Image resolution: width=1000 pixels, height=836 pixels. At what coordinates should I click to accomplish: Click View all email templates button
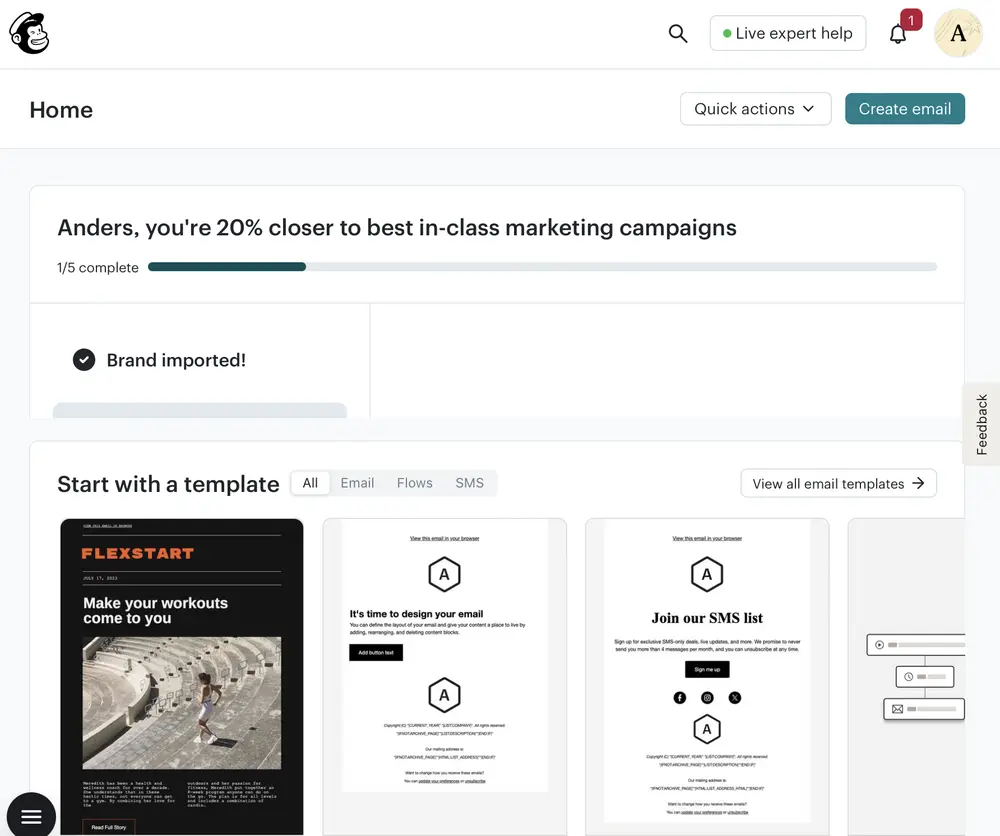838,483
